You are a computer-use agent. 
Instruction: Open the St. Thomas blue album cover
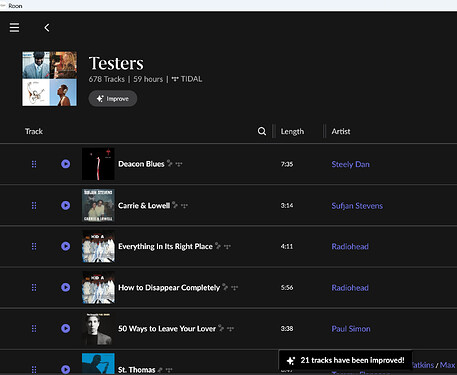(98, 364)
